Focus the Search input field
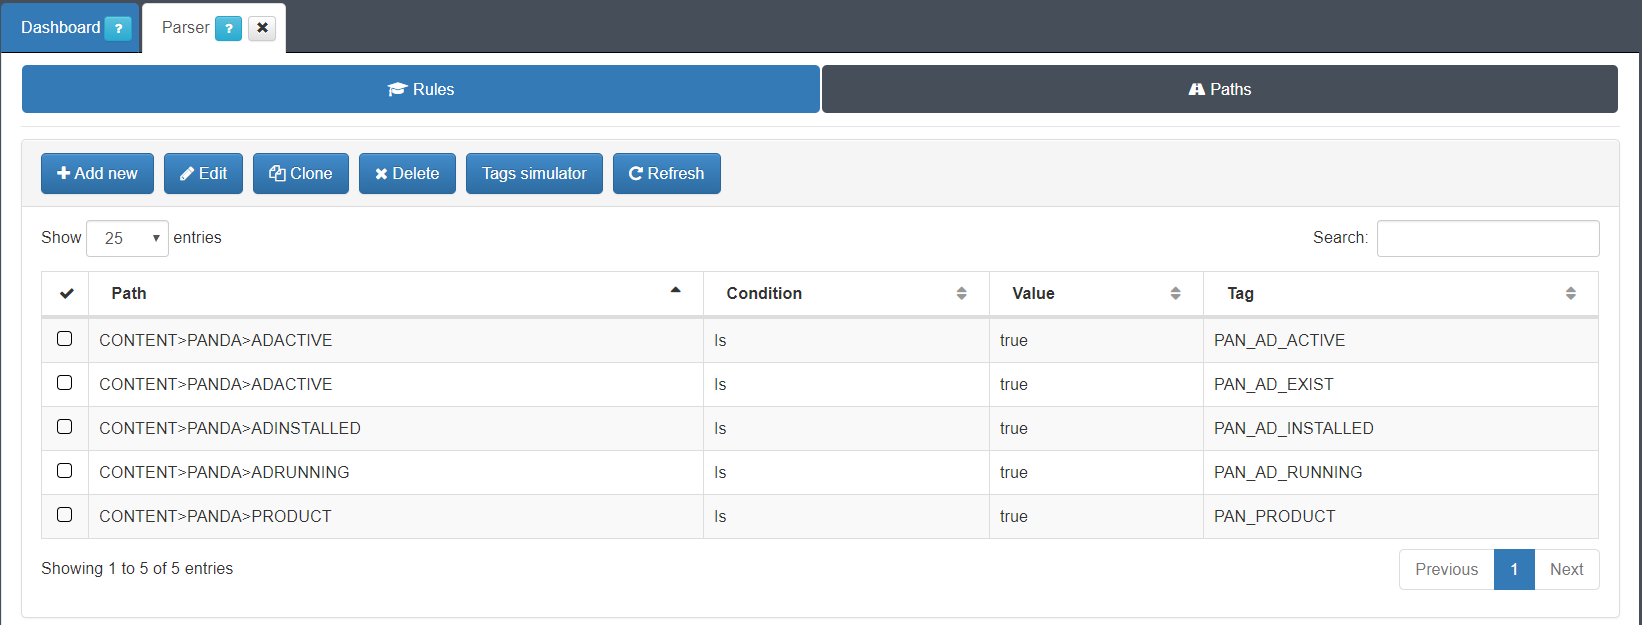The width and height of the screenshot is (1642, 625). (x=1487, y=238)
